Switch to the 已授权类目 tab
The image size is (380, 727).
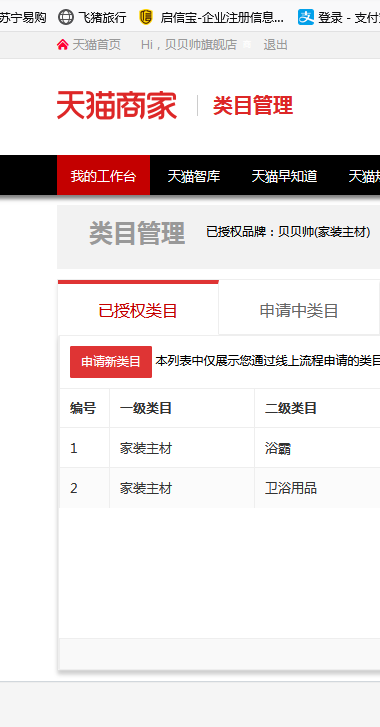138,309
